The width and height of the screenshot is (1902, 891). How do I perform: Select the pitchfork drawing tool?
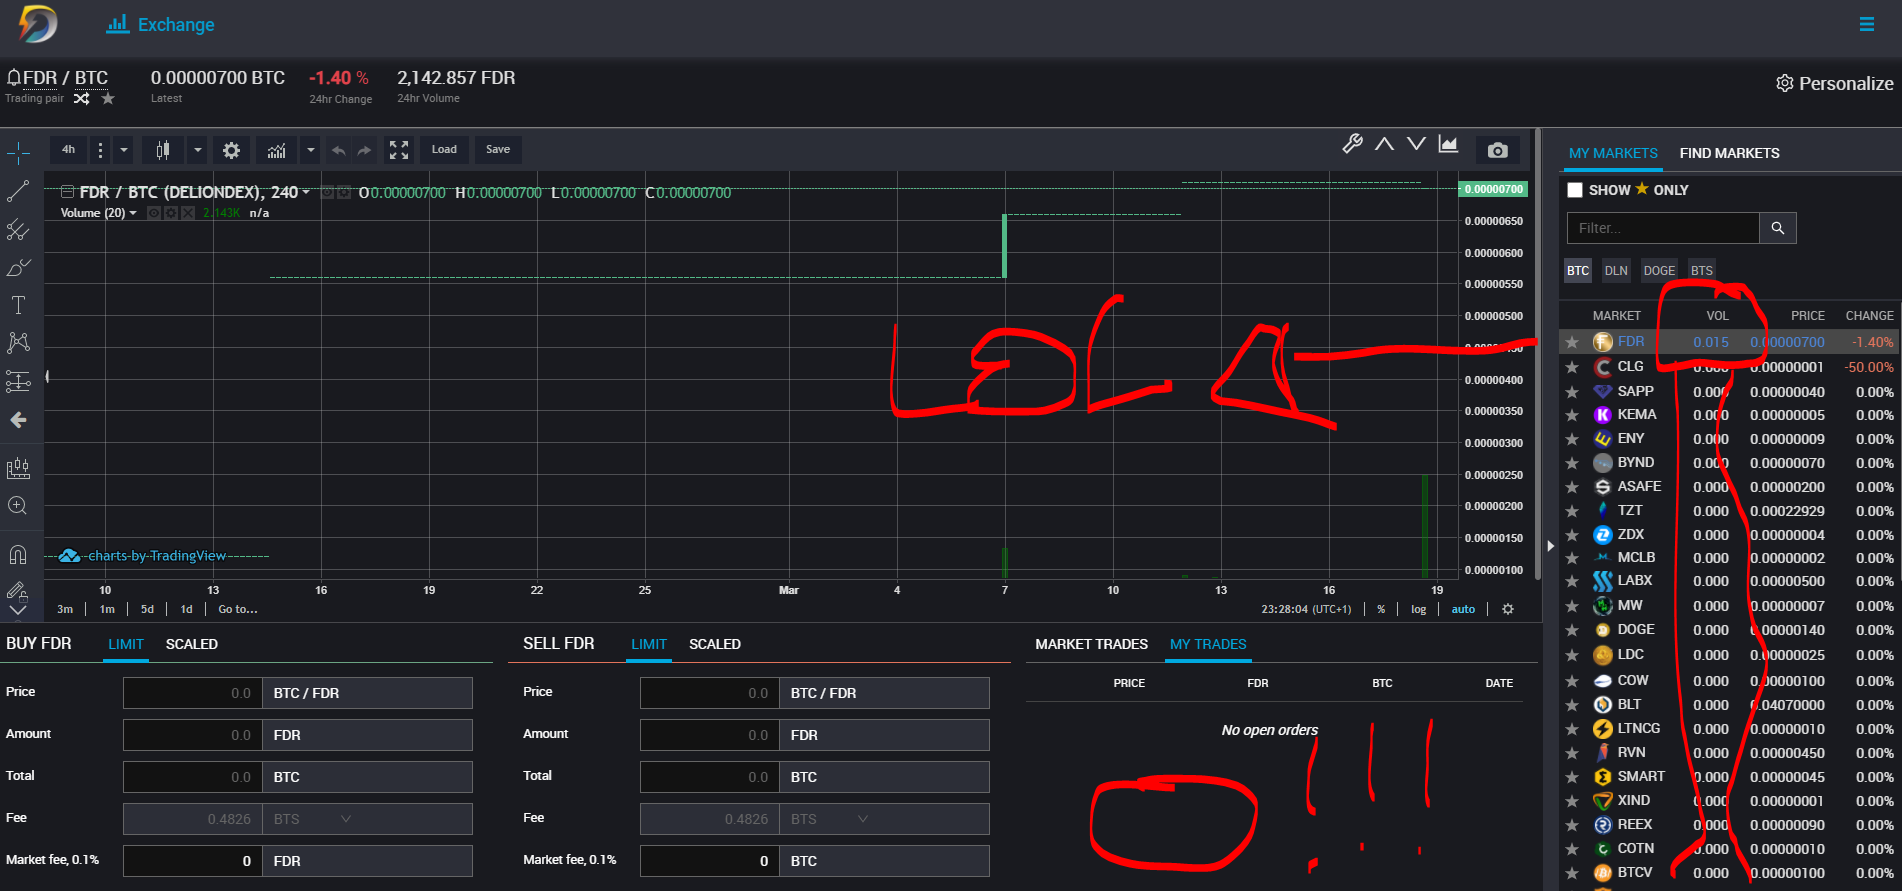tap(18, 230)
